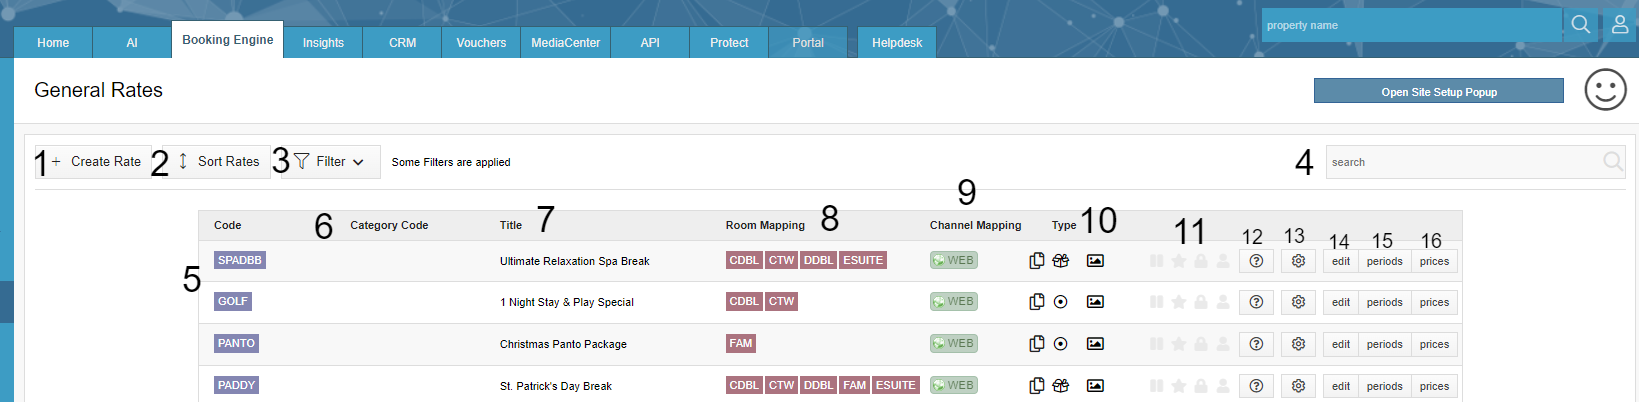1639x402 pixels.
Task: Click the Category Code column header
Action: (389, 225)
